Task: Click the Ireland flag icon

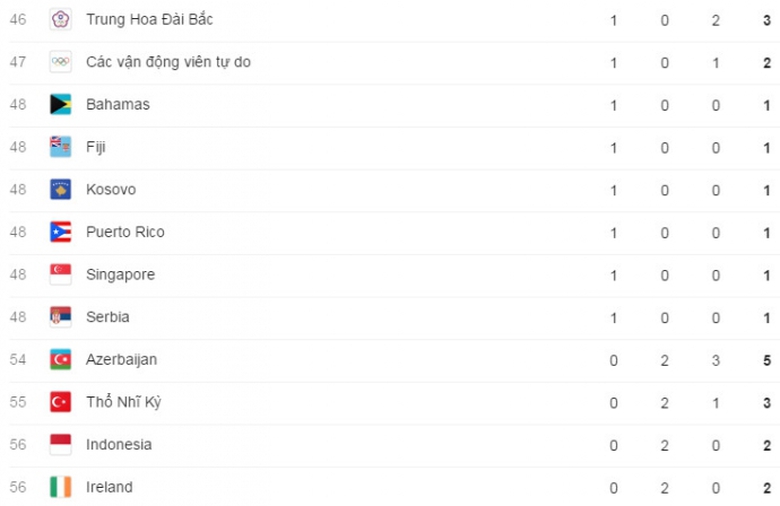Action: click(x=60, y=487)
